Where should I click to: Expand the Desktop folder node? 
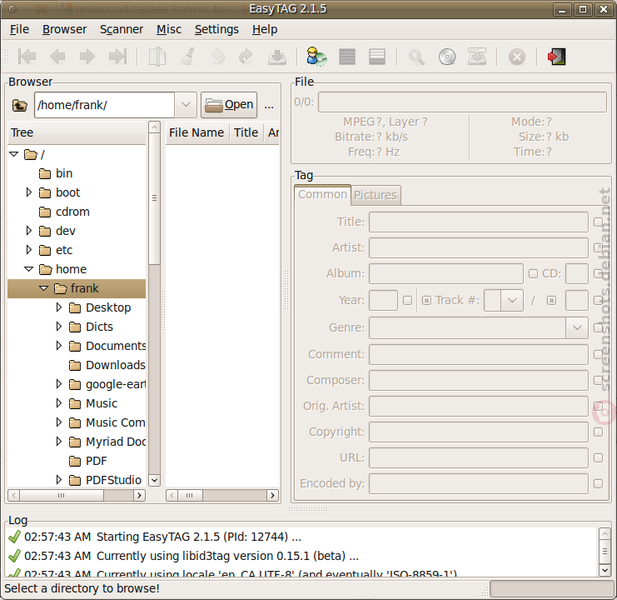pyautogui.click(x=59, y=307)
